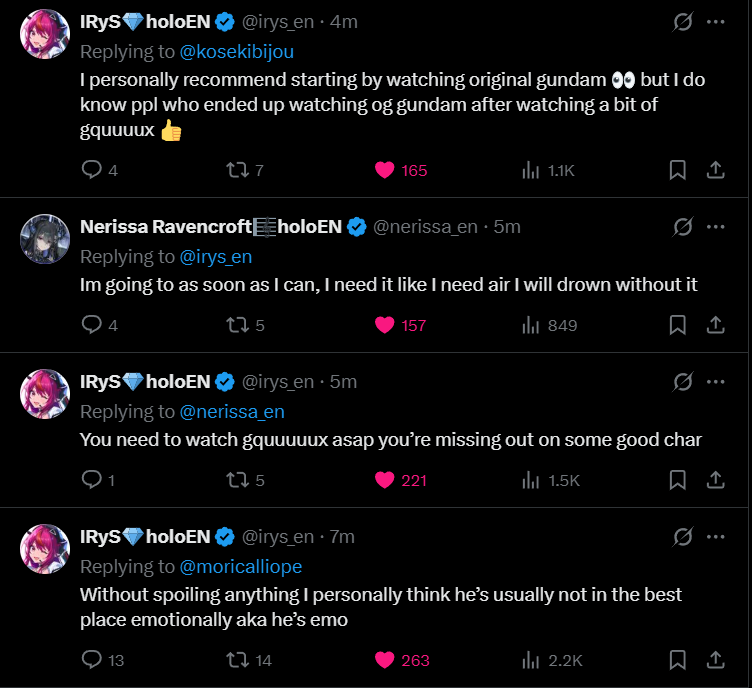Unlike IRyS's tweet with 221 likes

tap(385, 480)
